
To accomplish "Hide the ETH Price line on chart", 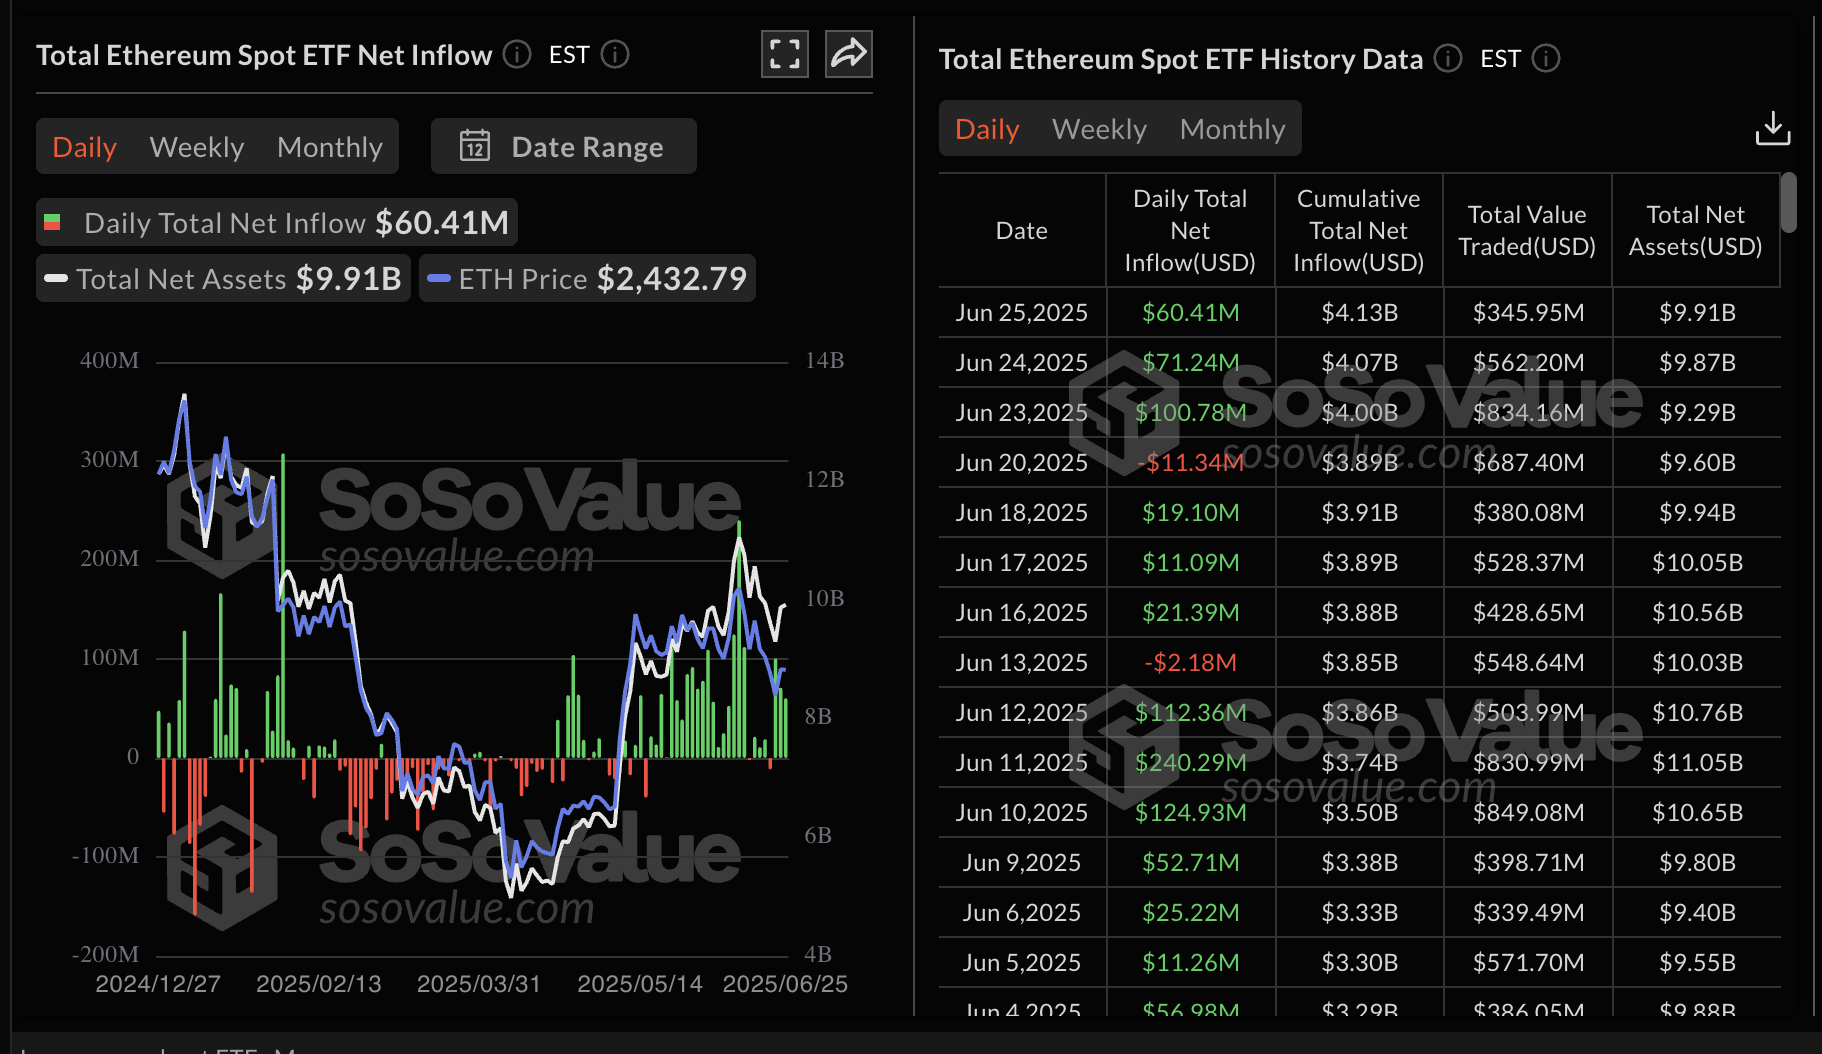I will click(586, 278).
